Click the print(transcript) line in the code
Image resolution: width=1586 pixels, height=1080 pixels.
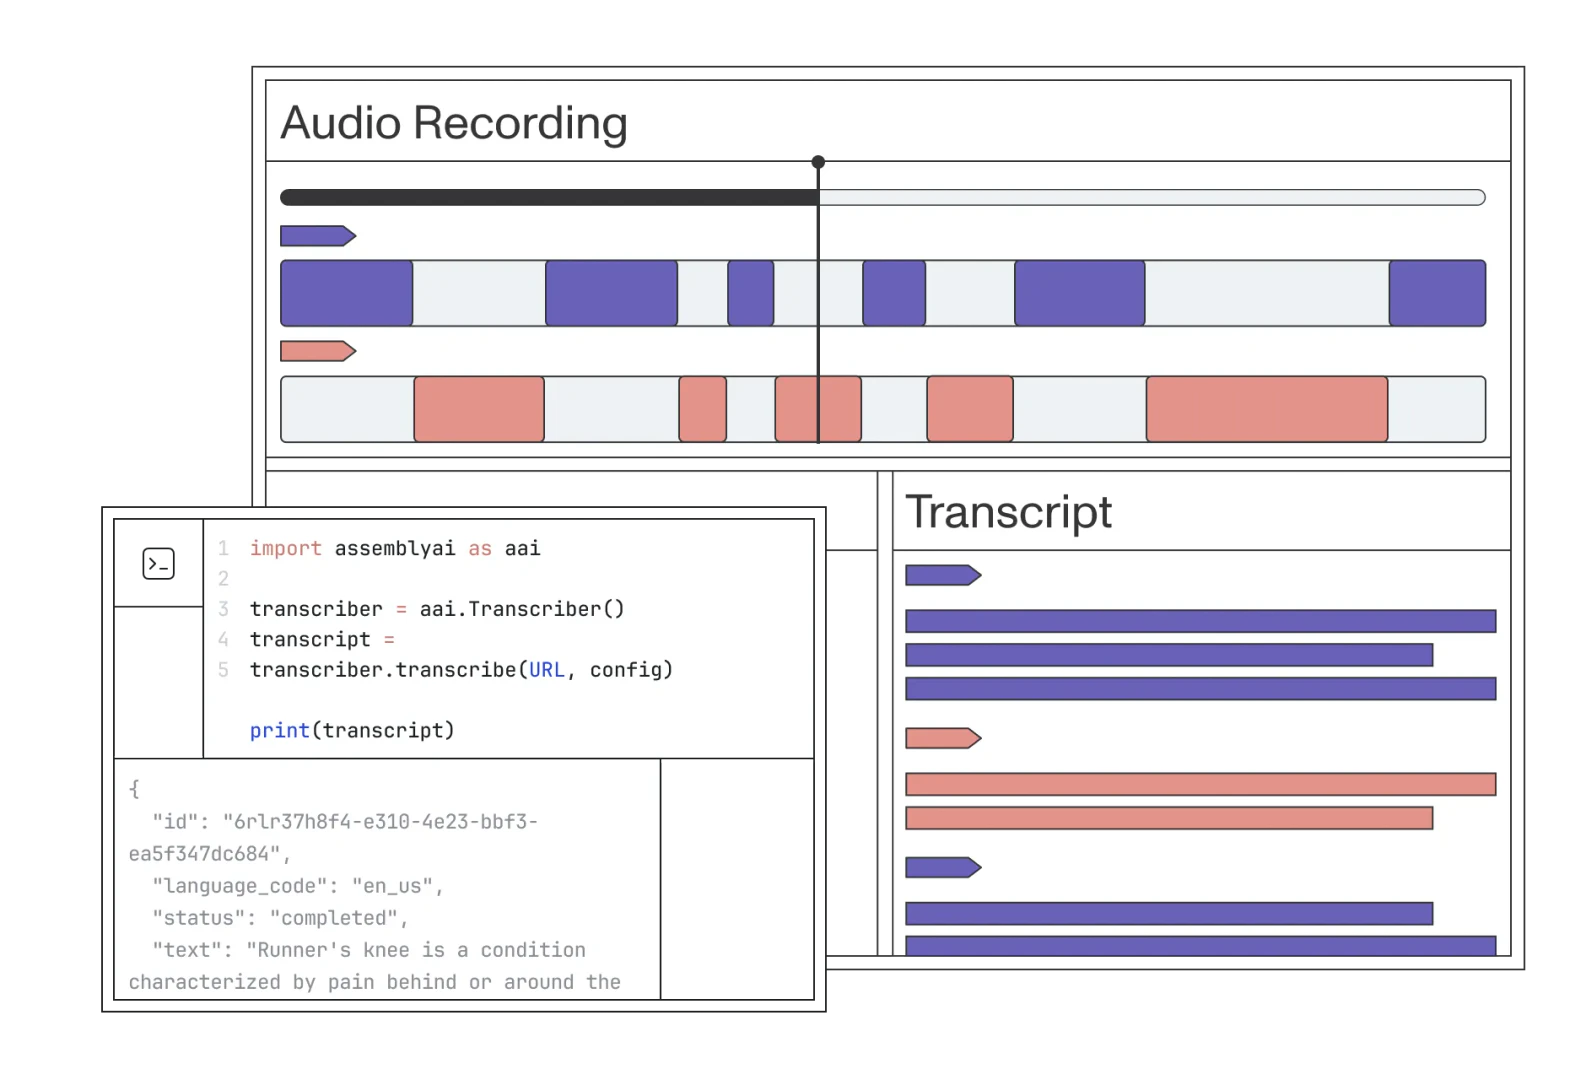[352, 731]
